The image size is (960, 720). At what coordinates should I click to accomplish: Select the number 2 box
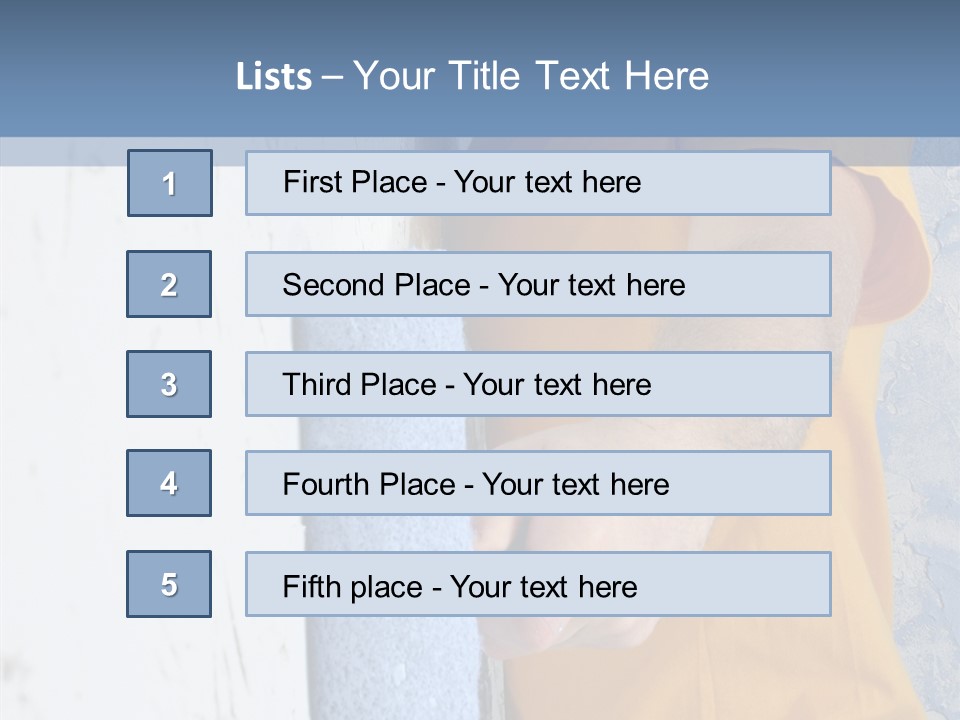[169, 284]
